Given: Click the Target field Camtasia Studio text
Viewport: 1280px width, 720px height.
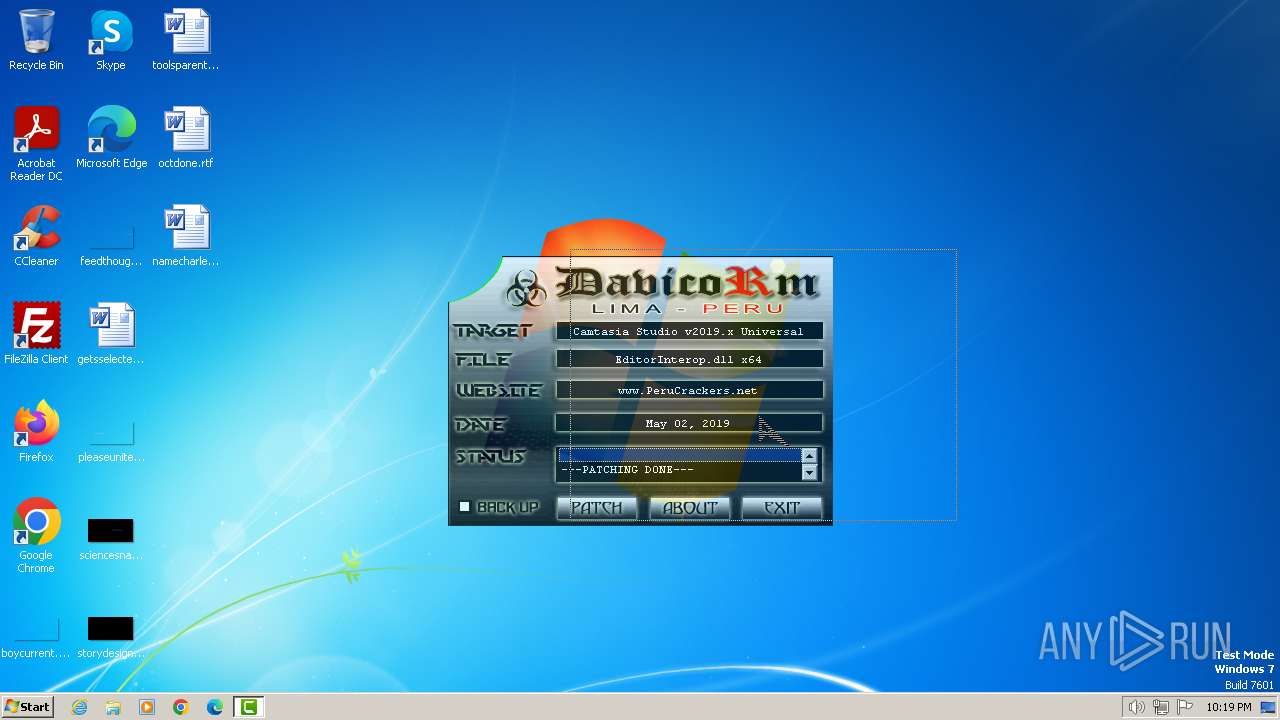Looking at the screenshot, I should [x=688, y=331].
